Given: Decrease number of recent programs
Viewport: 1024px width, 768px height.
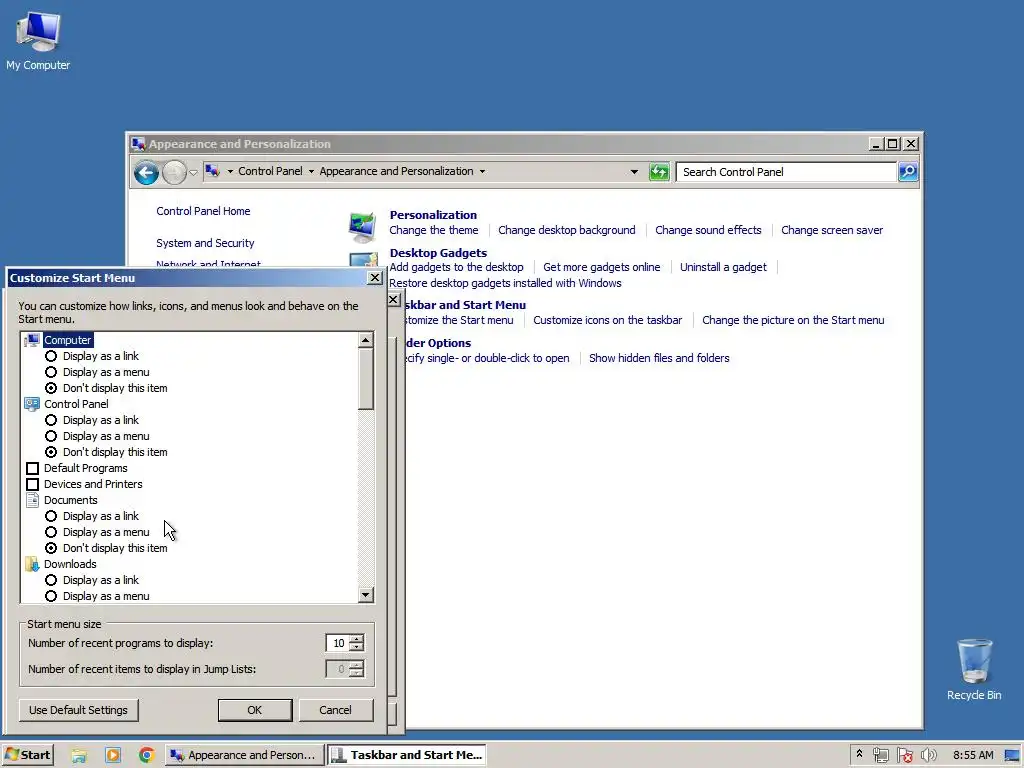Looking at the screenshot, I should click(x=357, y=647).
